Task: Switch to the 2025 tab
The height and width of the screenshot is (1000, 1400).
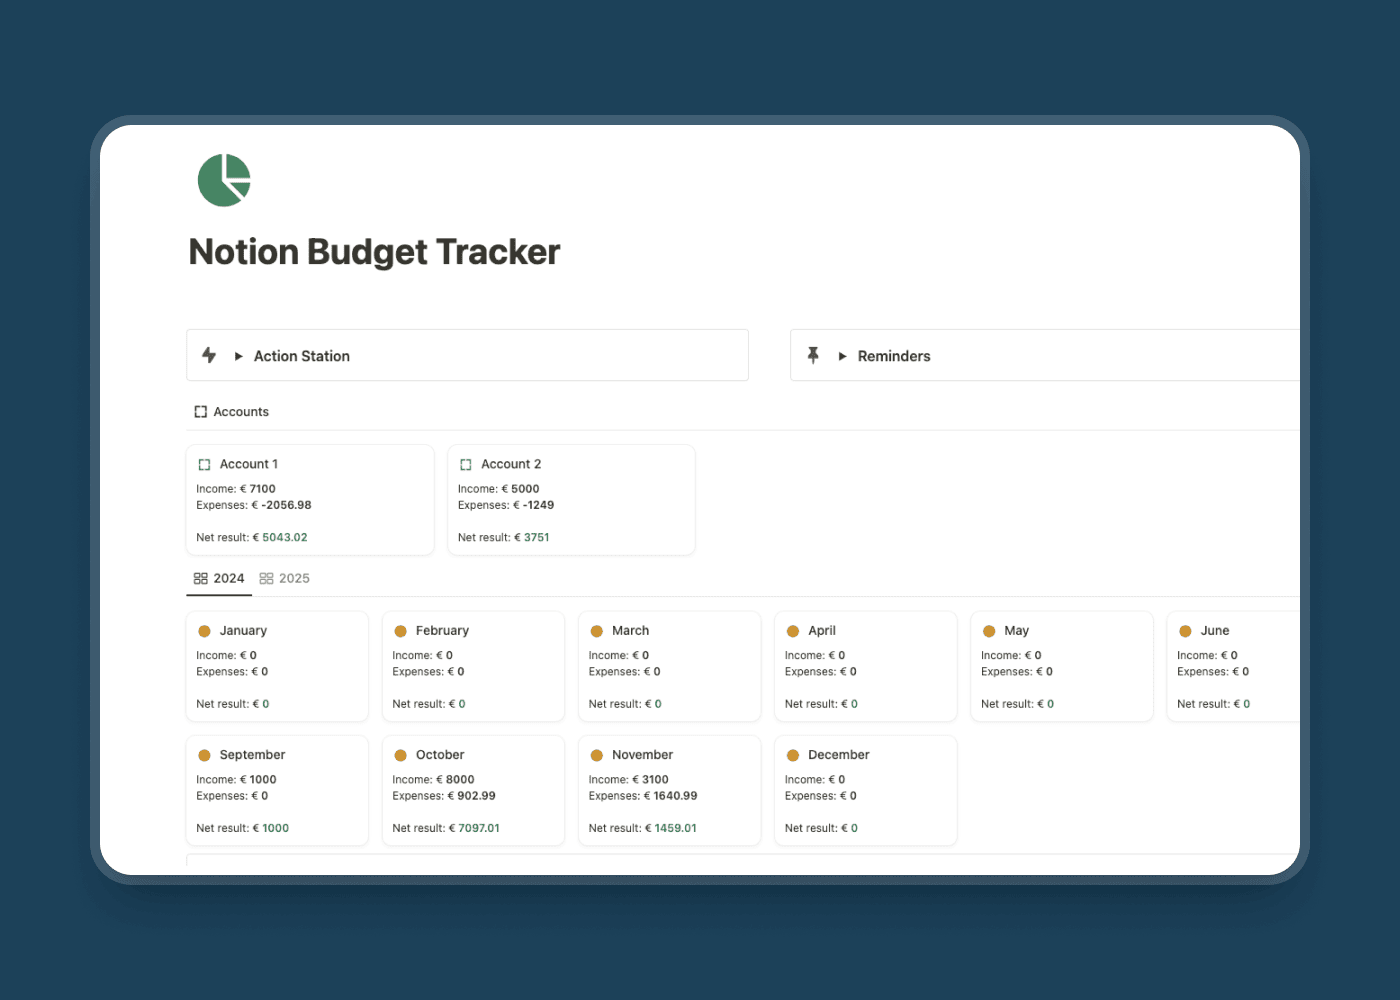Action: (285, 578)
